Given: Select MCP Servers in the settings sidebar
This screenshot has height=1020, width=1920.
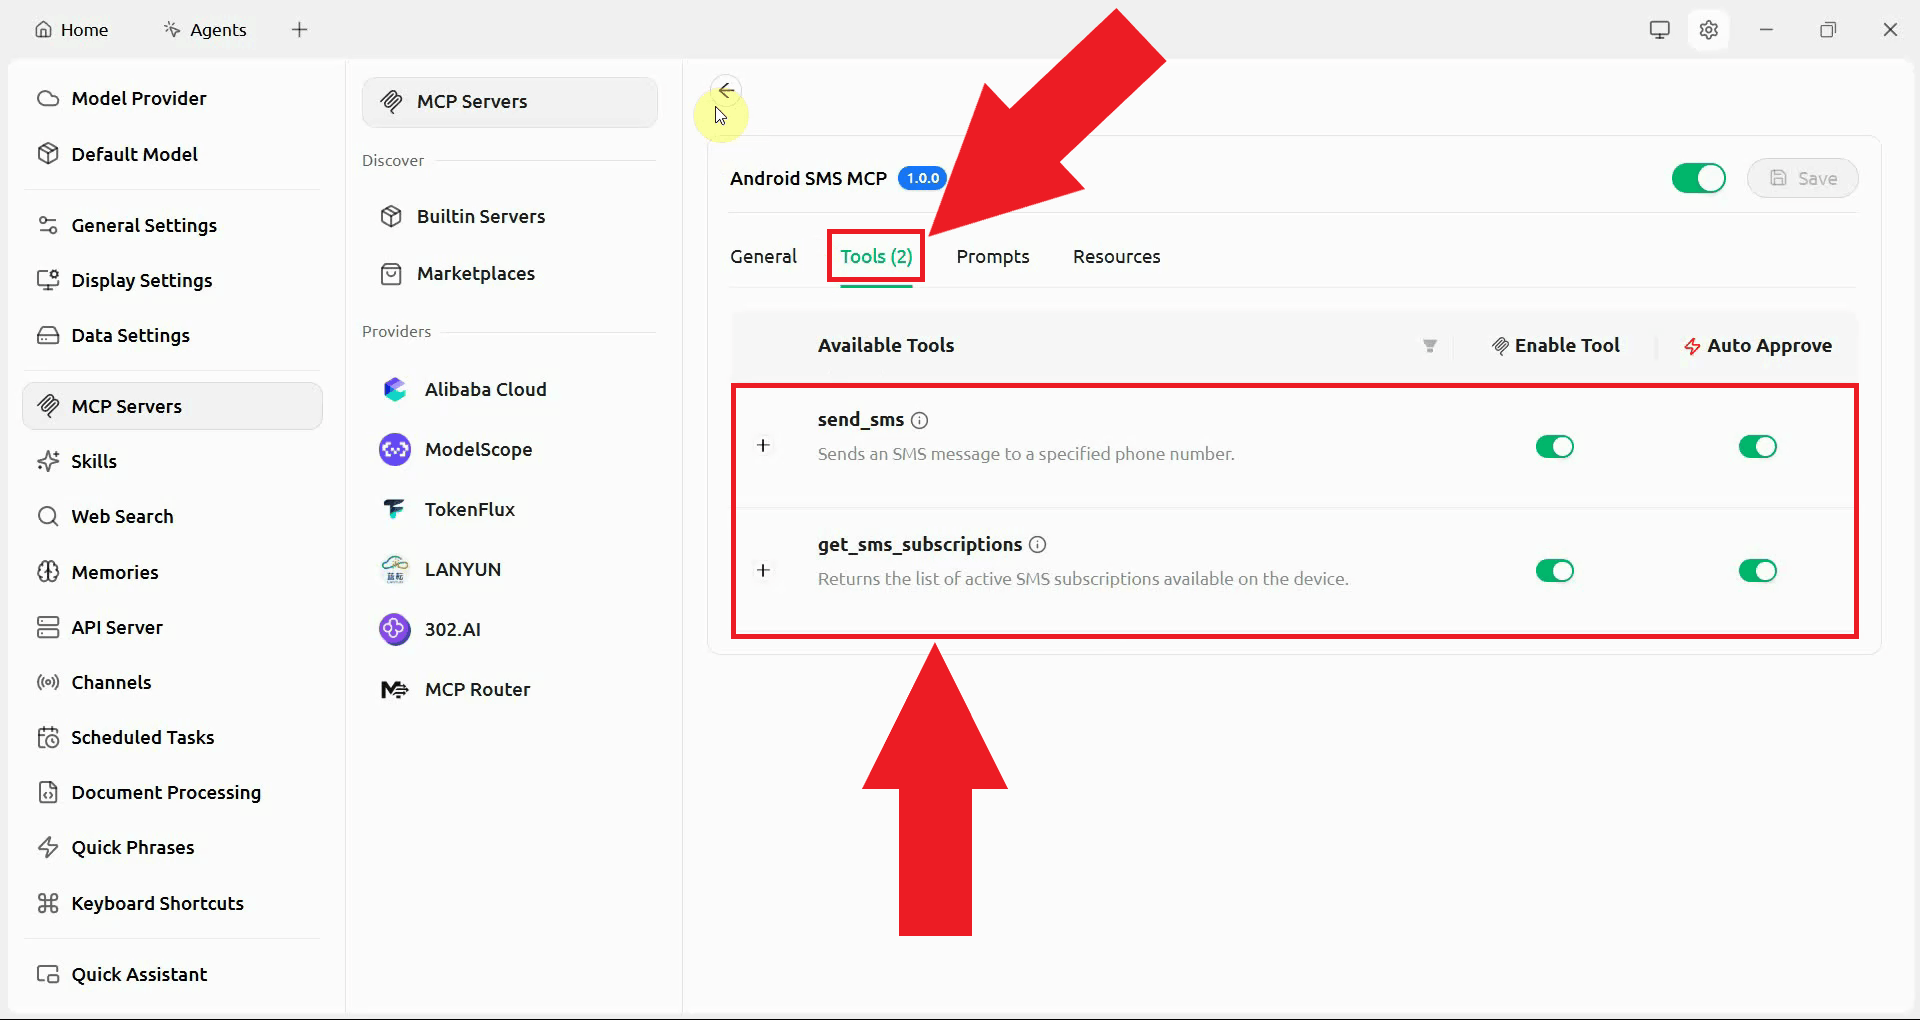Looking at the screenshot, I should pos(172,406).
